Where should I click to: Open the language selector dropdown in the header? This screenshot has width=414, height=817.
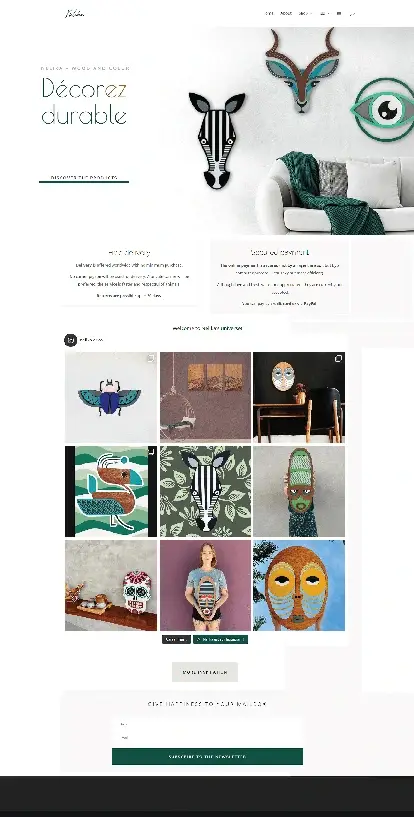(x=324, y=14)
